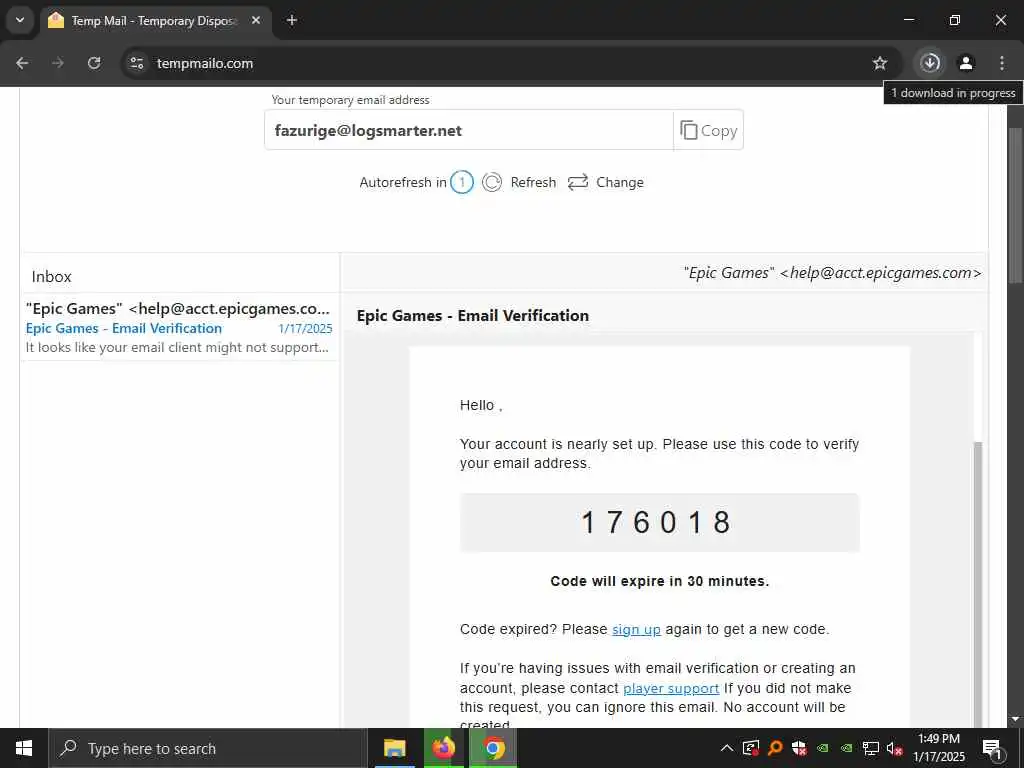Go forward in browser history
1024x768 pixels.
pyautogui.click(x=58, y=63)
